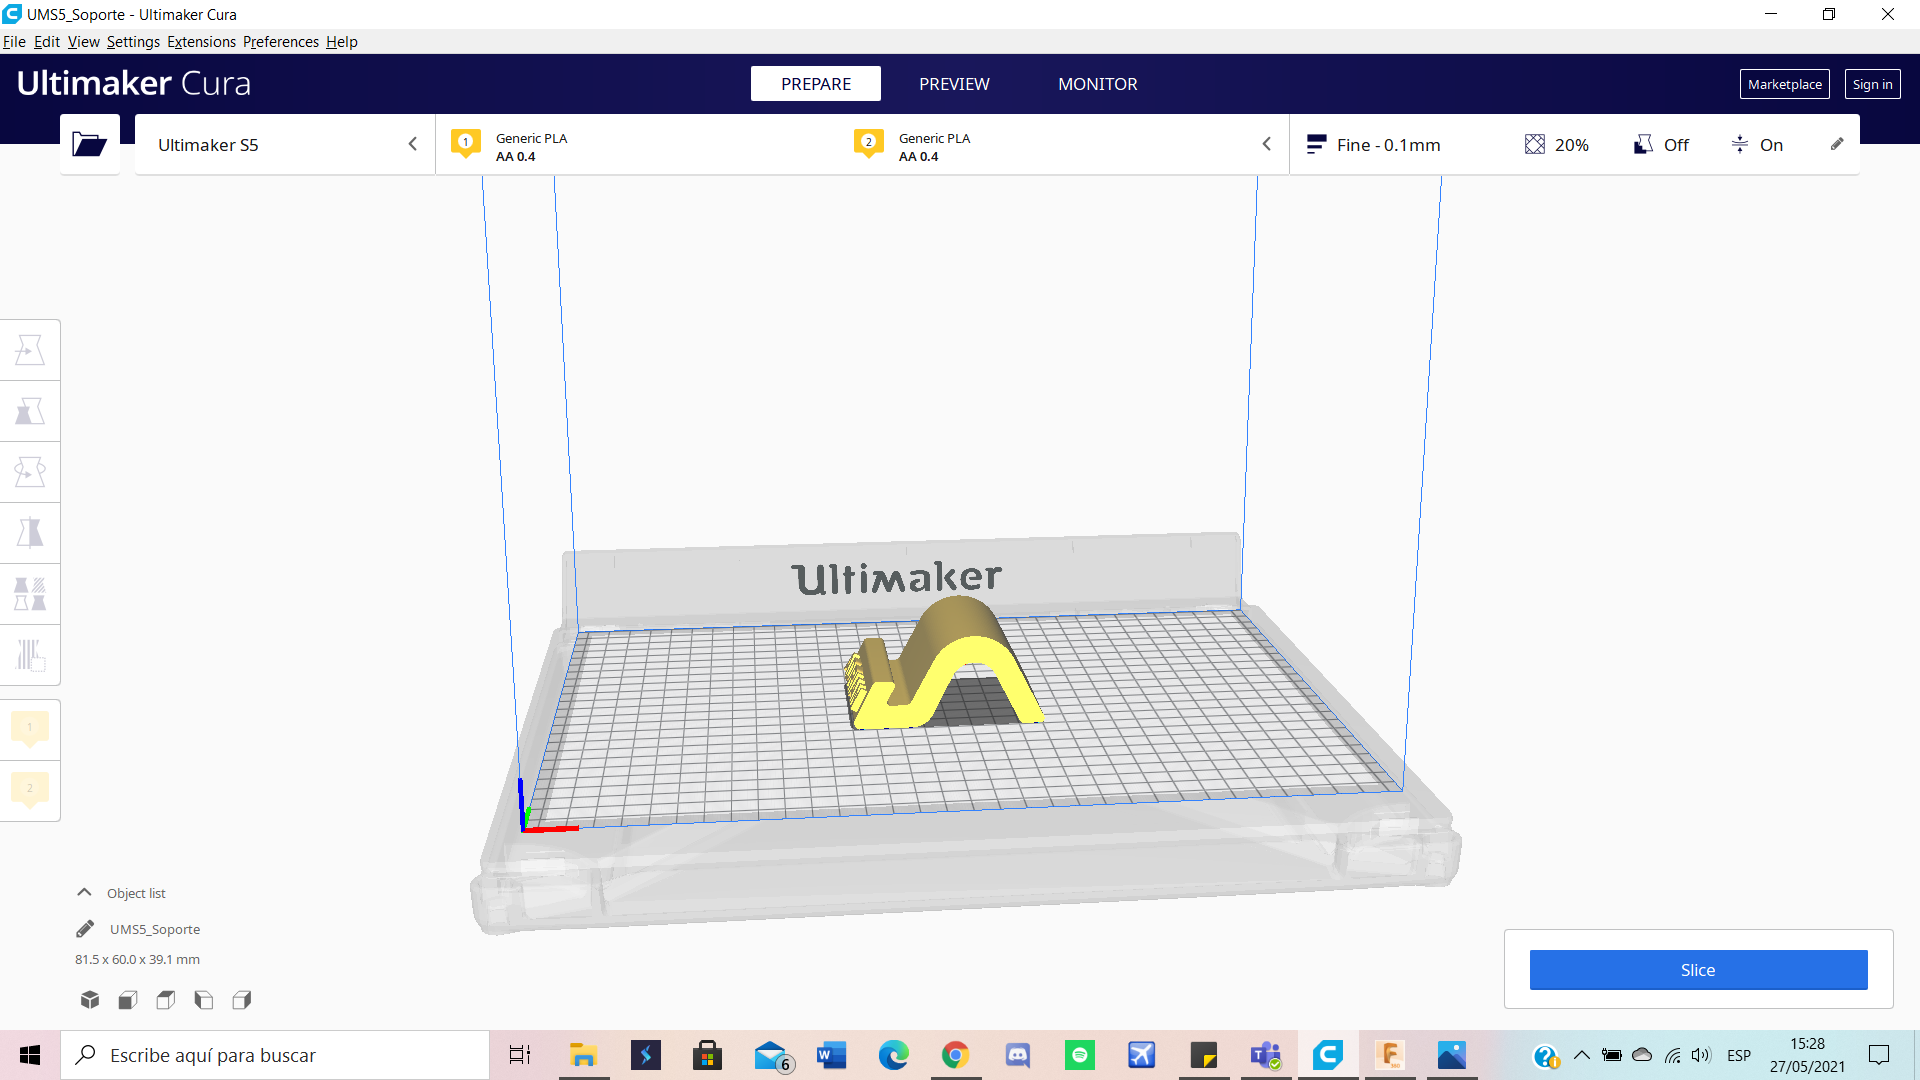This screenshot has height=1080, width=1920.
Task: Open Discord from taskbar
Action: tap(1017, 1055)
